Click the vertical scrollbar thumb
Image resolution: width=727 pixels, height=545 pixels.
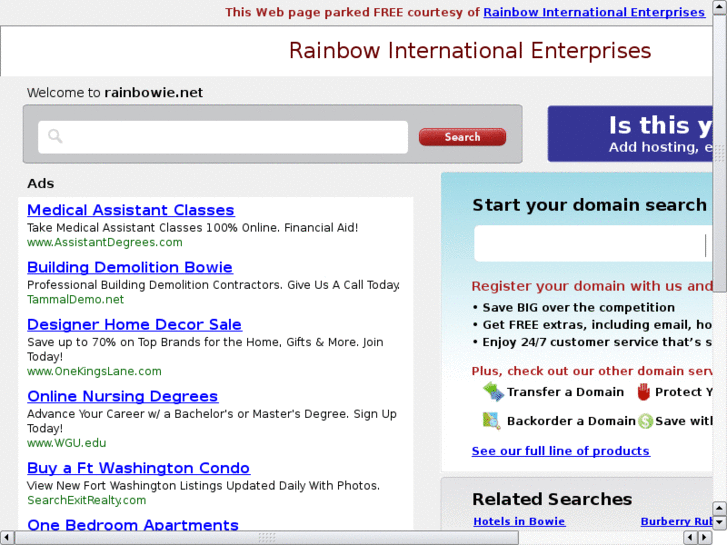719,154
